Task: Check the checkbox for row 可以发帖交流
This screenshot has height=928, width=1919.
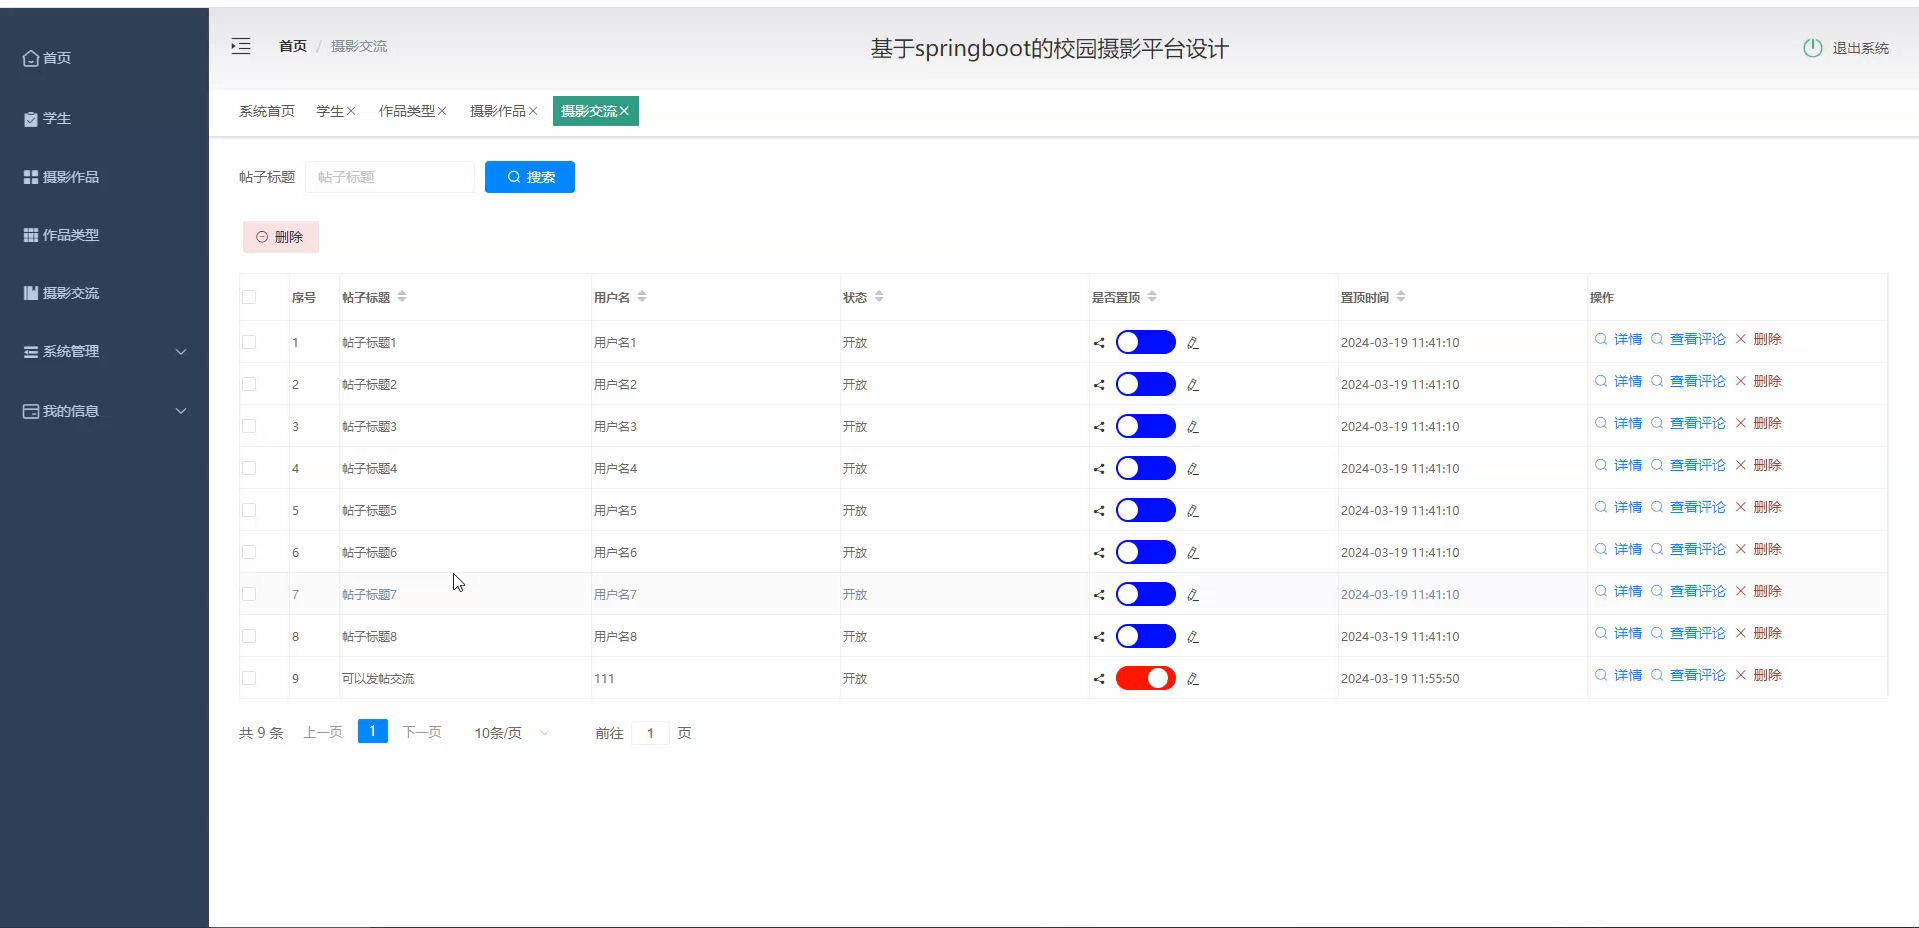Action: (x=249, y=678)
